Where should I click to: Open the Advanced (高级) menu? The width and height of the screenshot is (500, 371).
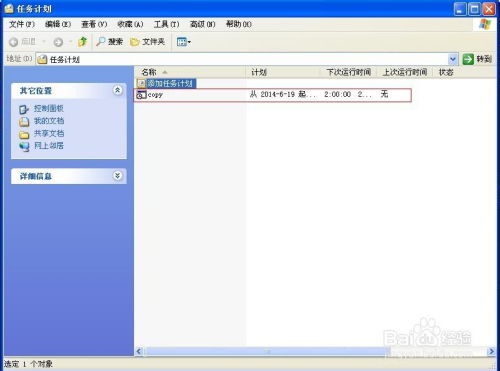click(202, 24)
